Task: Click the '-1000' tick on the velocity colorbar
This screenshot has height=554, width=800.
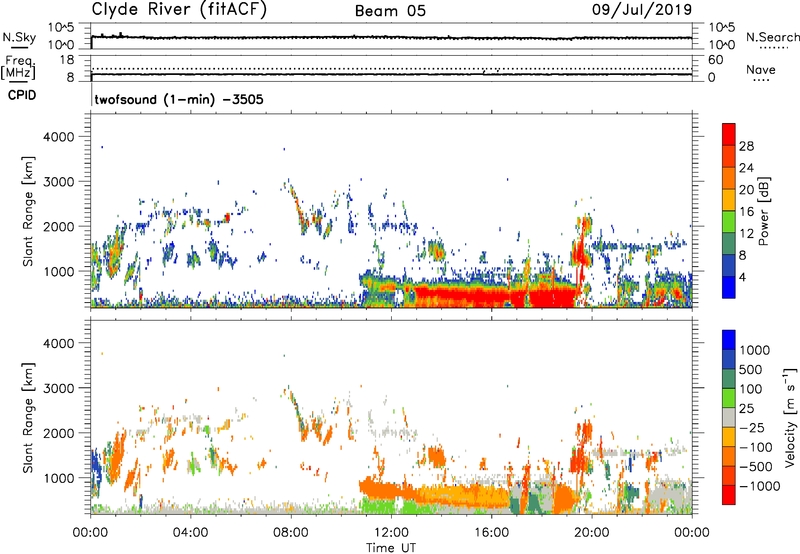Action: [x=759, y=486]
